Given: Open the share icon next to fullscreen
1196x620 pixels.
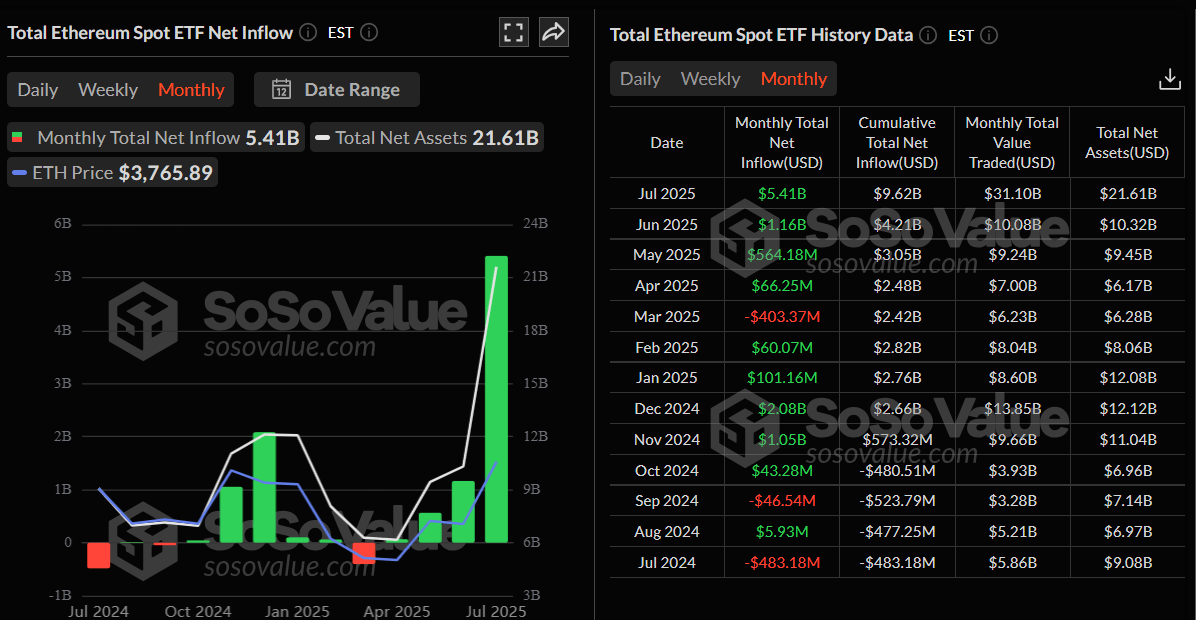Looking at the screenshot, I should pos(554,32).
